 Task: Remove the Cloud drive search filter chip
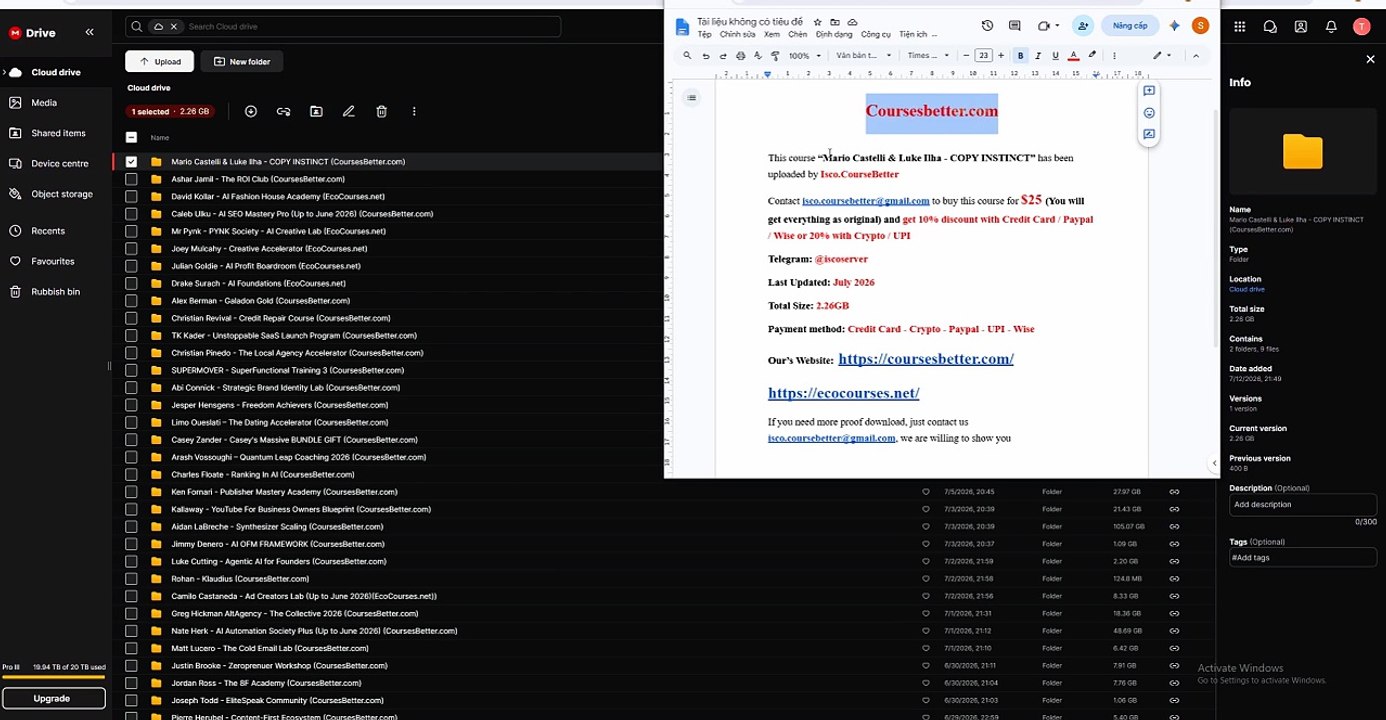point(173,26)
